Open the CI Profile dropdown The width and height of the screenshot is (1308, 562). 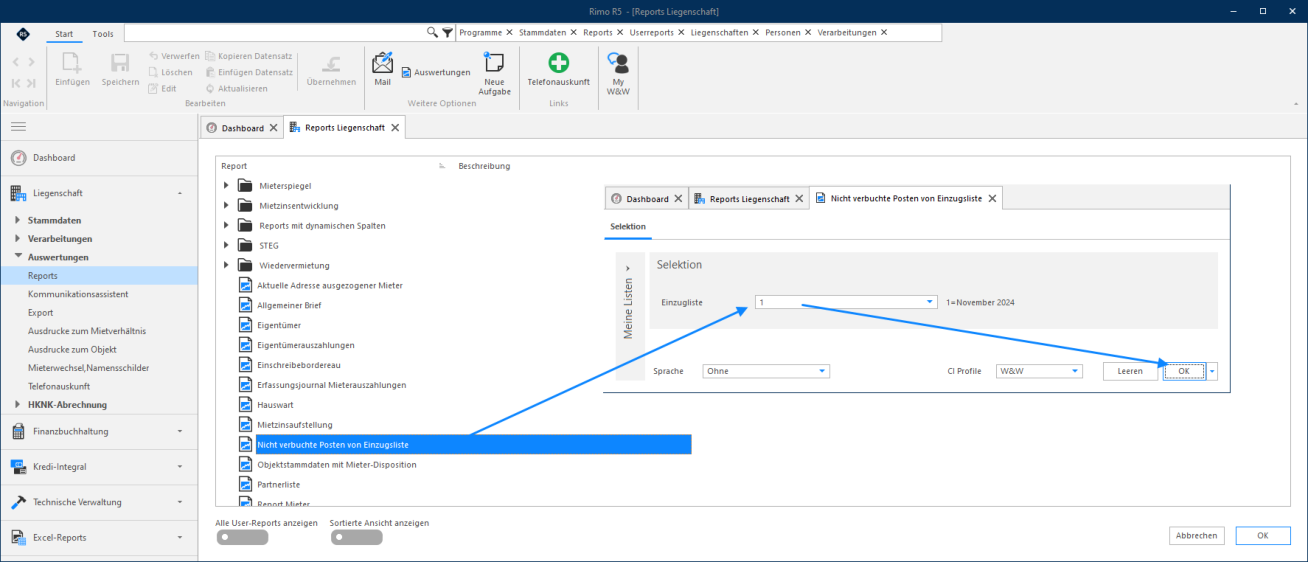1075,371
